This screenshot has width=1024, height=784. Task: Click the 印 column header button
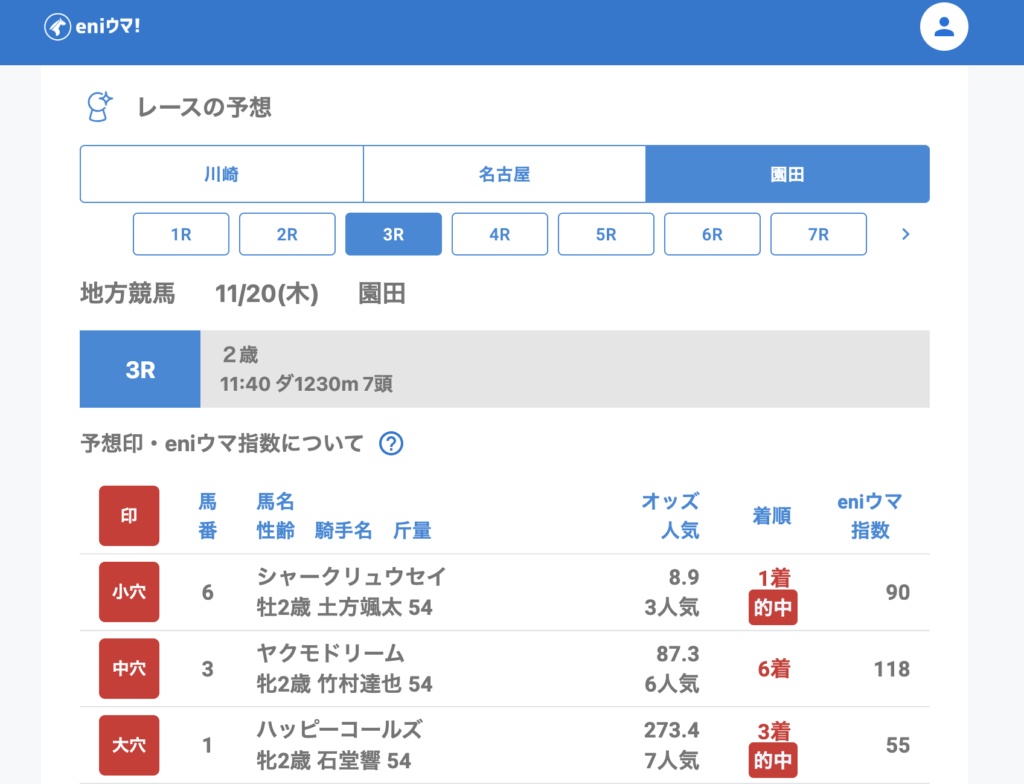[129, 516]
